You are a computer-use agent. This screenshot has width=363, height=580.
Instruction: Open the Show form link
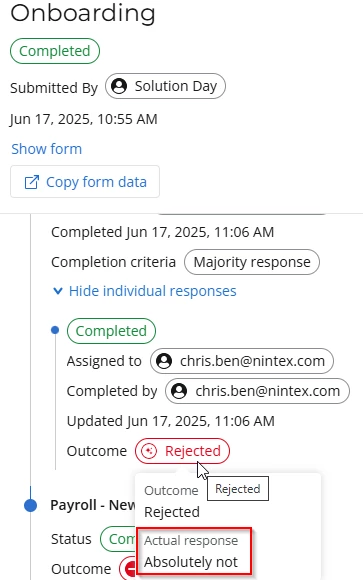47,149
